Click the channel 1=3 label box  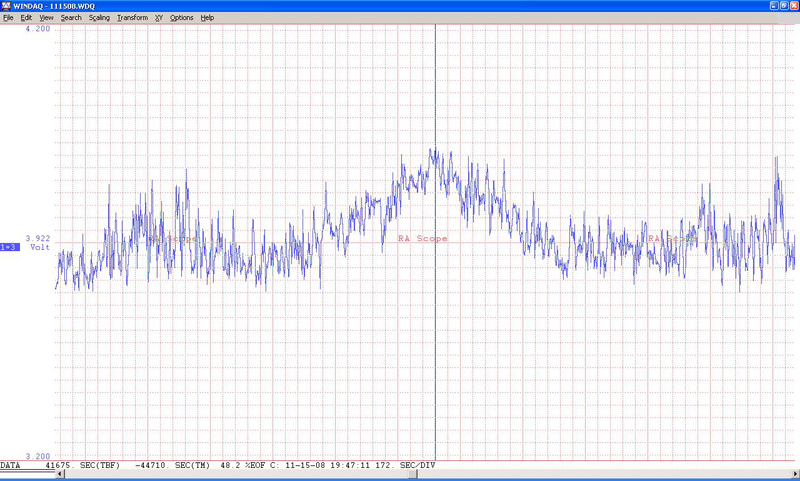coord(10,247)
